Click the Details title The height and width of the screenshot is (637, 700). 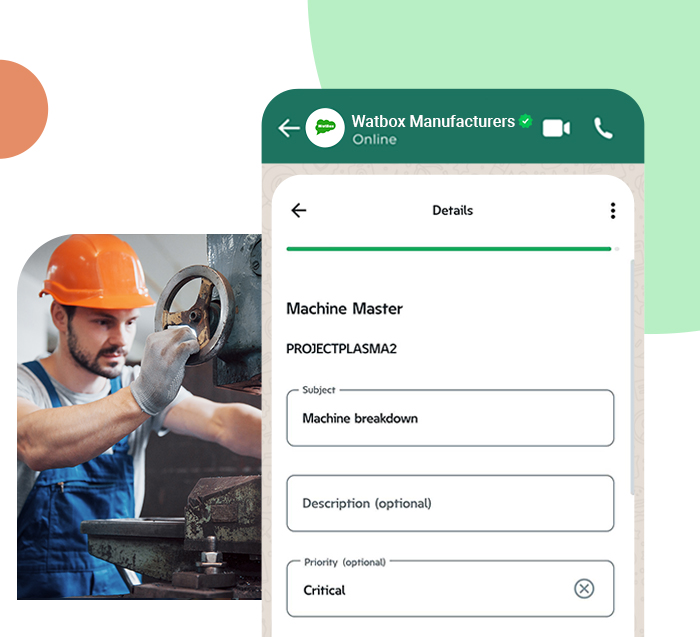click(452, 210)
